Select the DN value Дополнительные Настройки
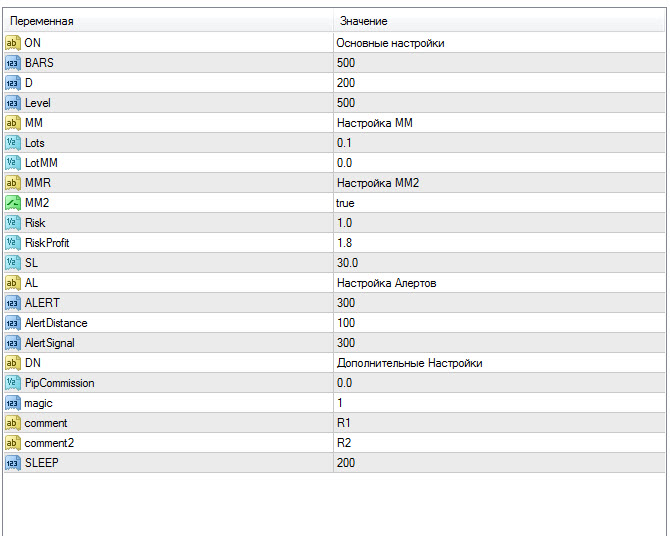Screen dimensions: 670x536 click(409, 363)
